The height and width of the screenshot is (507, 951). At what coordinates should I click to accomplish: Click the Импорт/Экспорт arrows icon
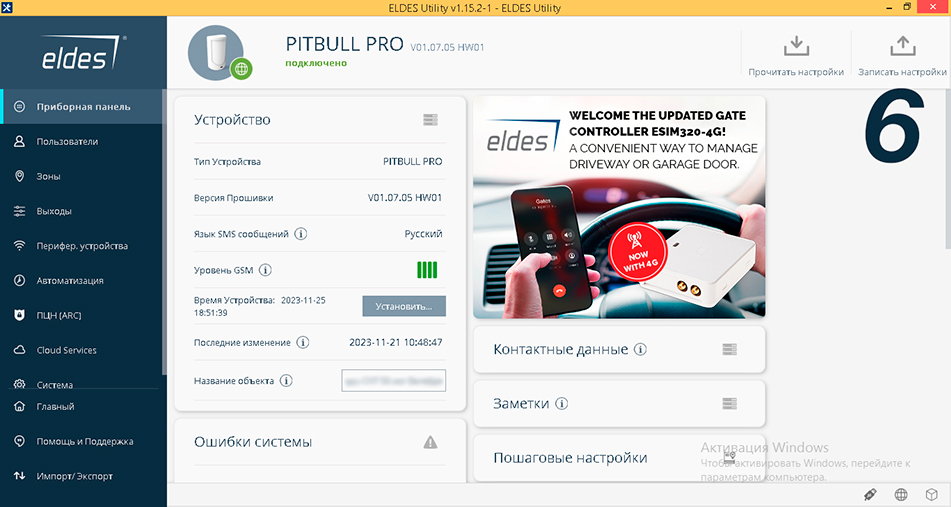19,476
